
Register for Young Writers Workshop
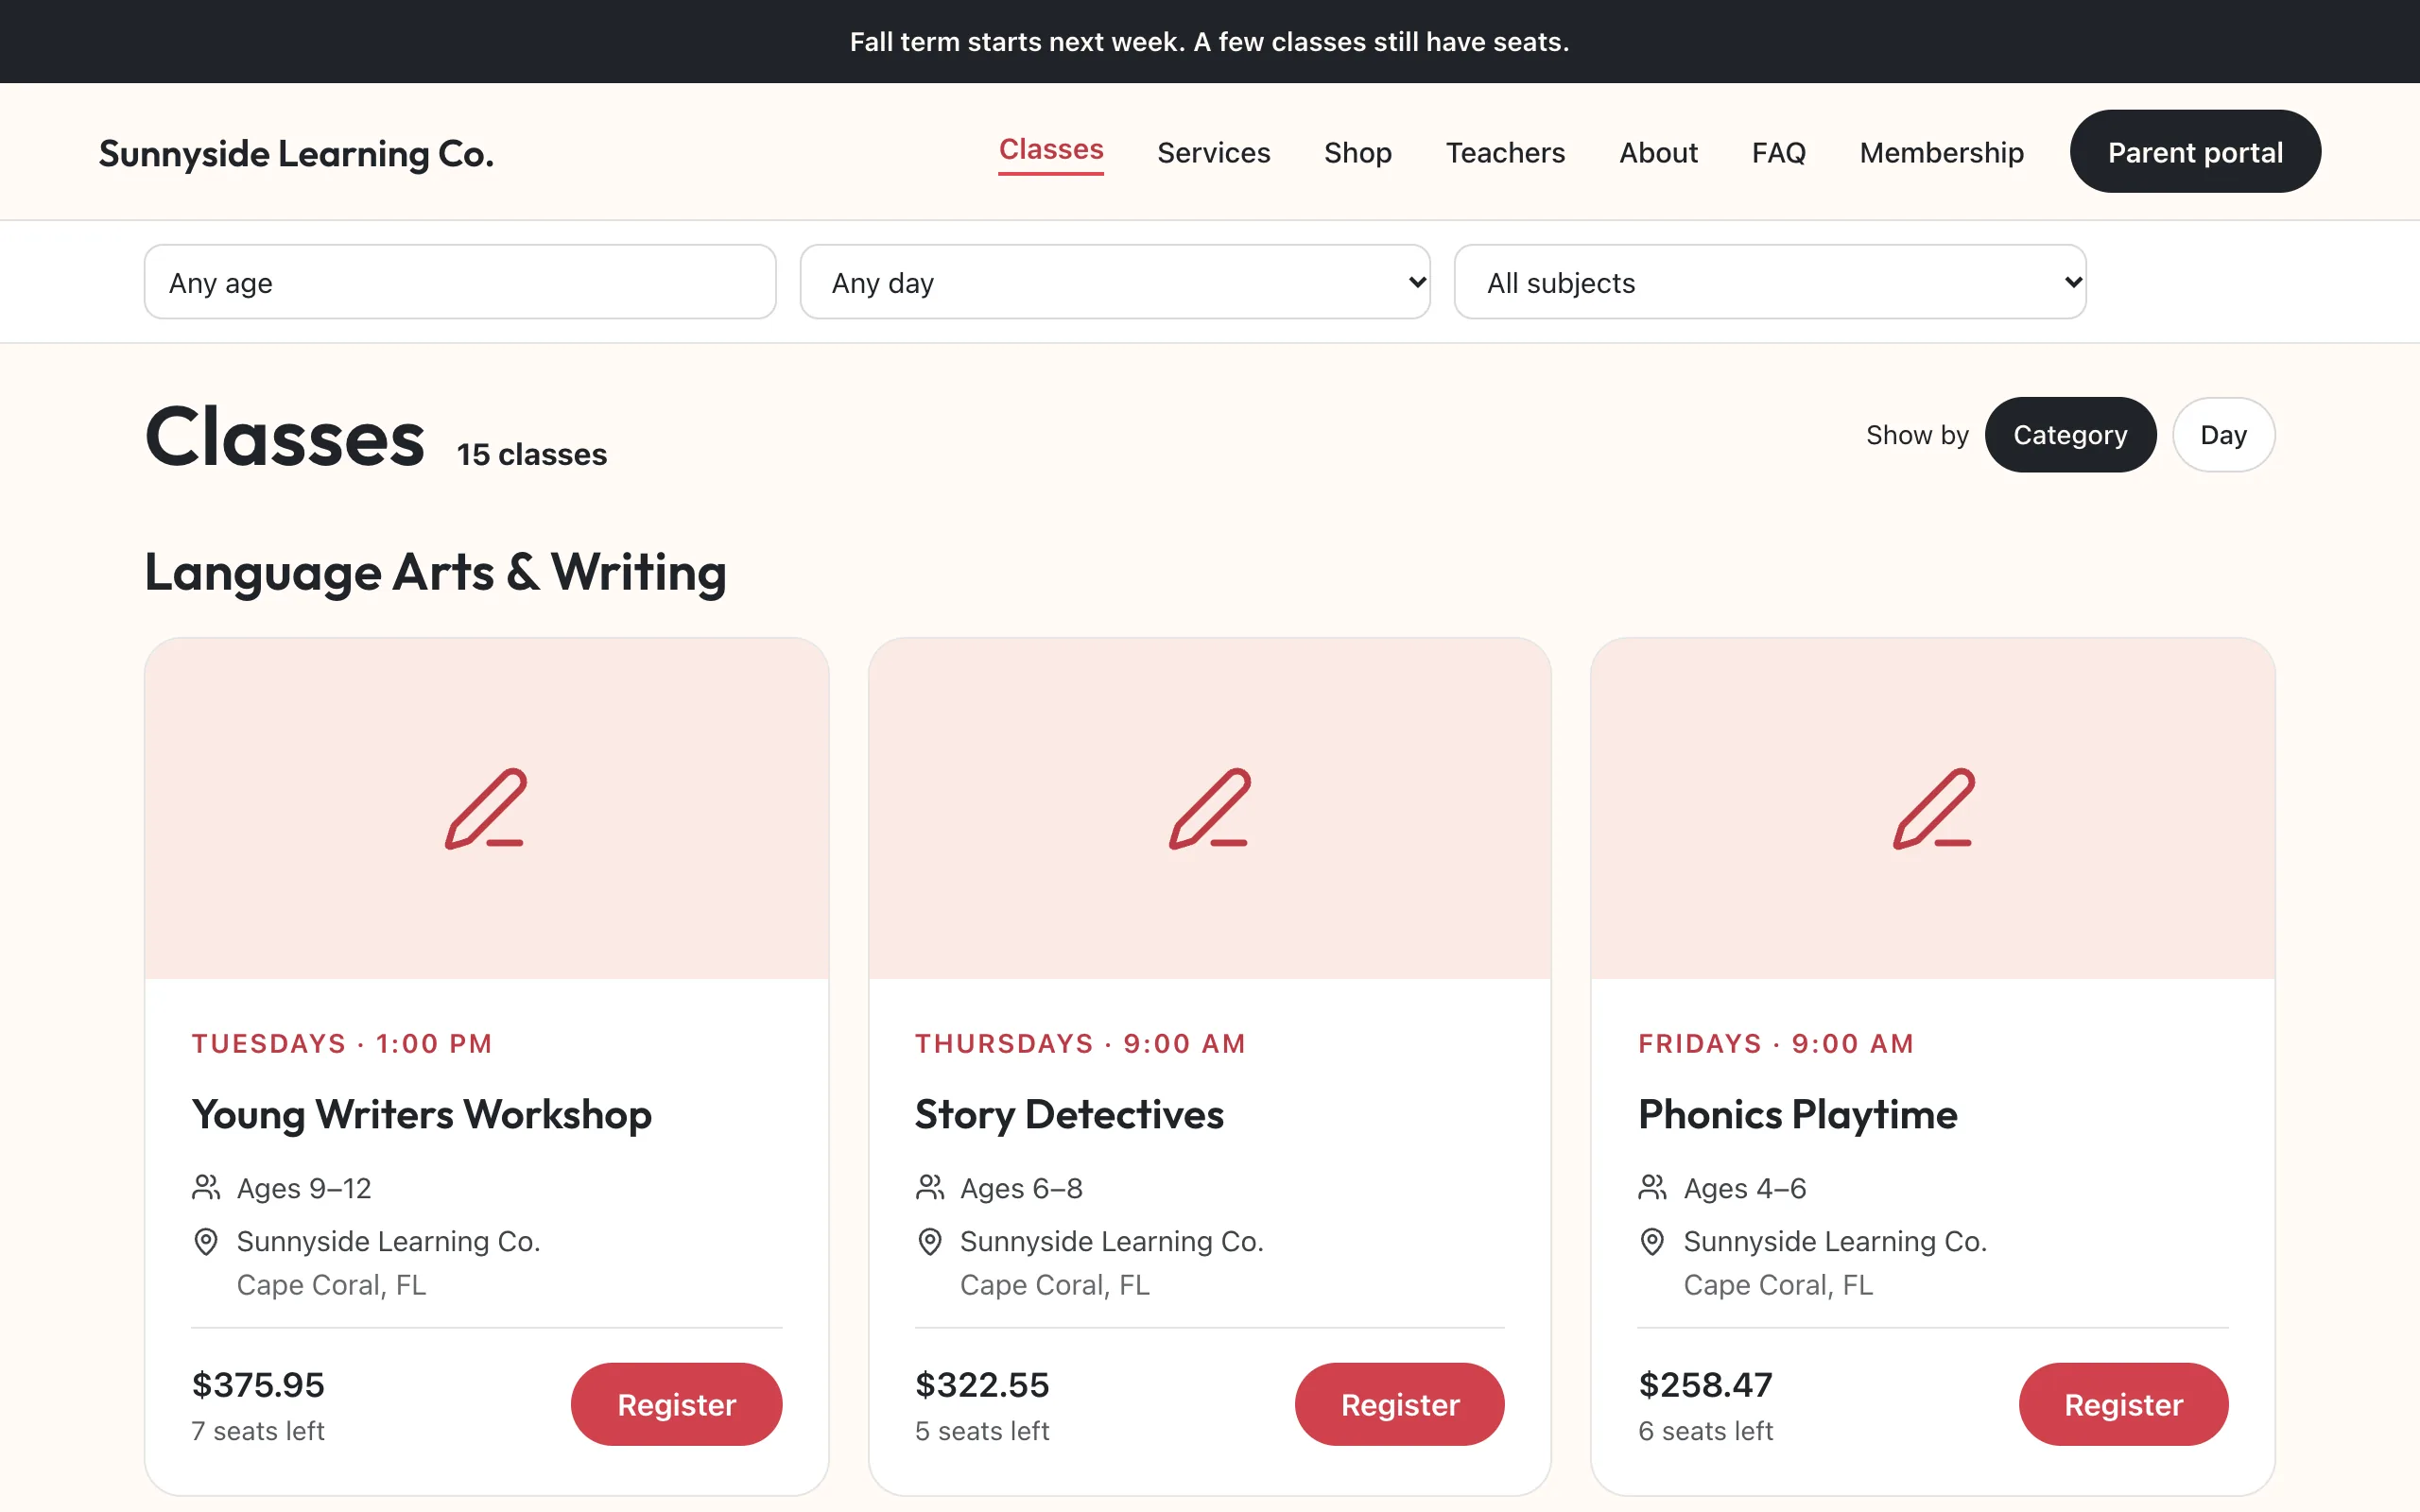tap(676, 1404)
